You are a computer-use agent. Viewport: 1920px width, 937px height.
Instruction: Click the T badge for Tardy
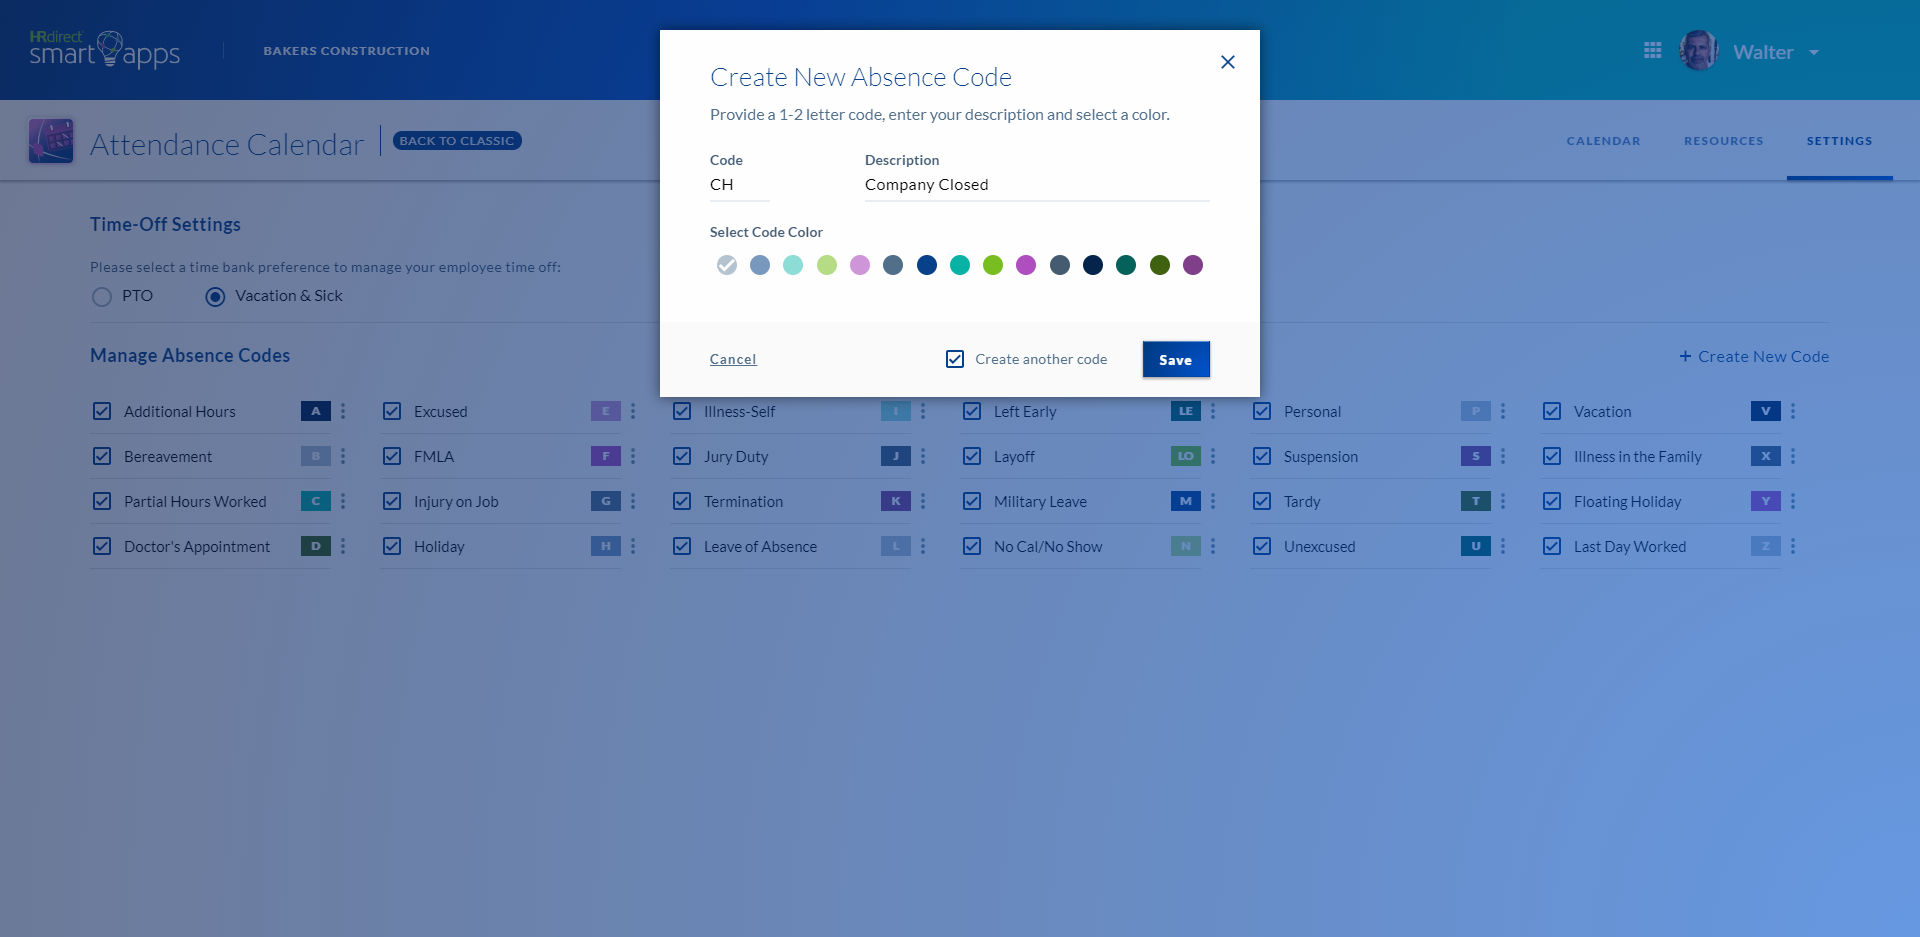click(1476, 501)
